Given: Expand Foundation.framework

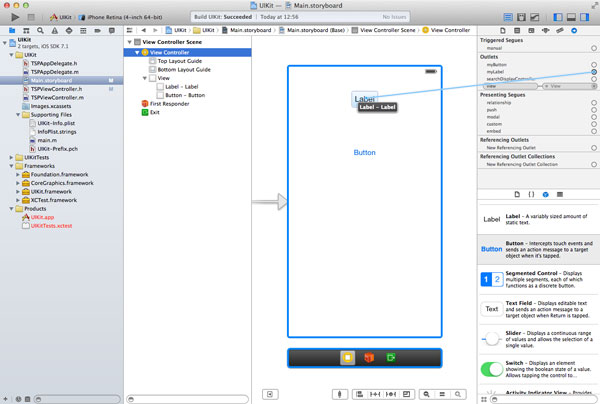Looking at the screenshot, I should [18, 174].
